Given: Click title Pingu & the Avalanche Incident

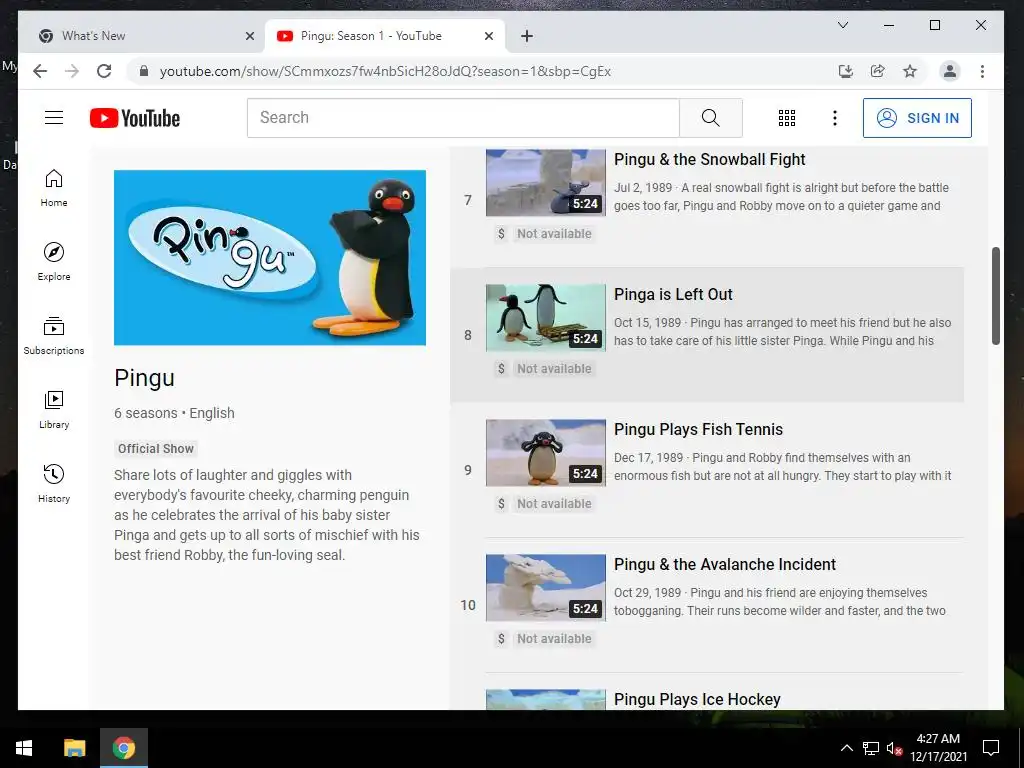Looking at the screenshot, I should 725,565.
